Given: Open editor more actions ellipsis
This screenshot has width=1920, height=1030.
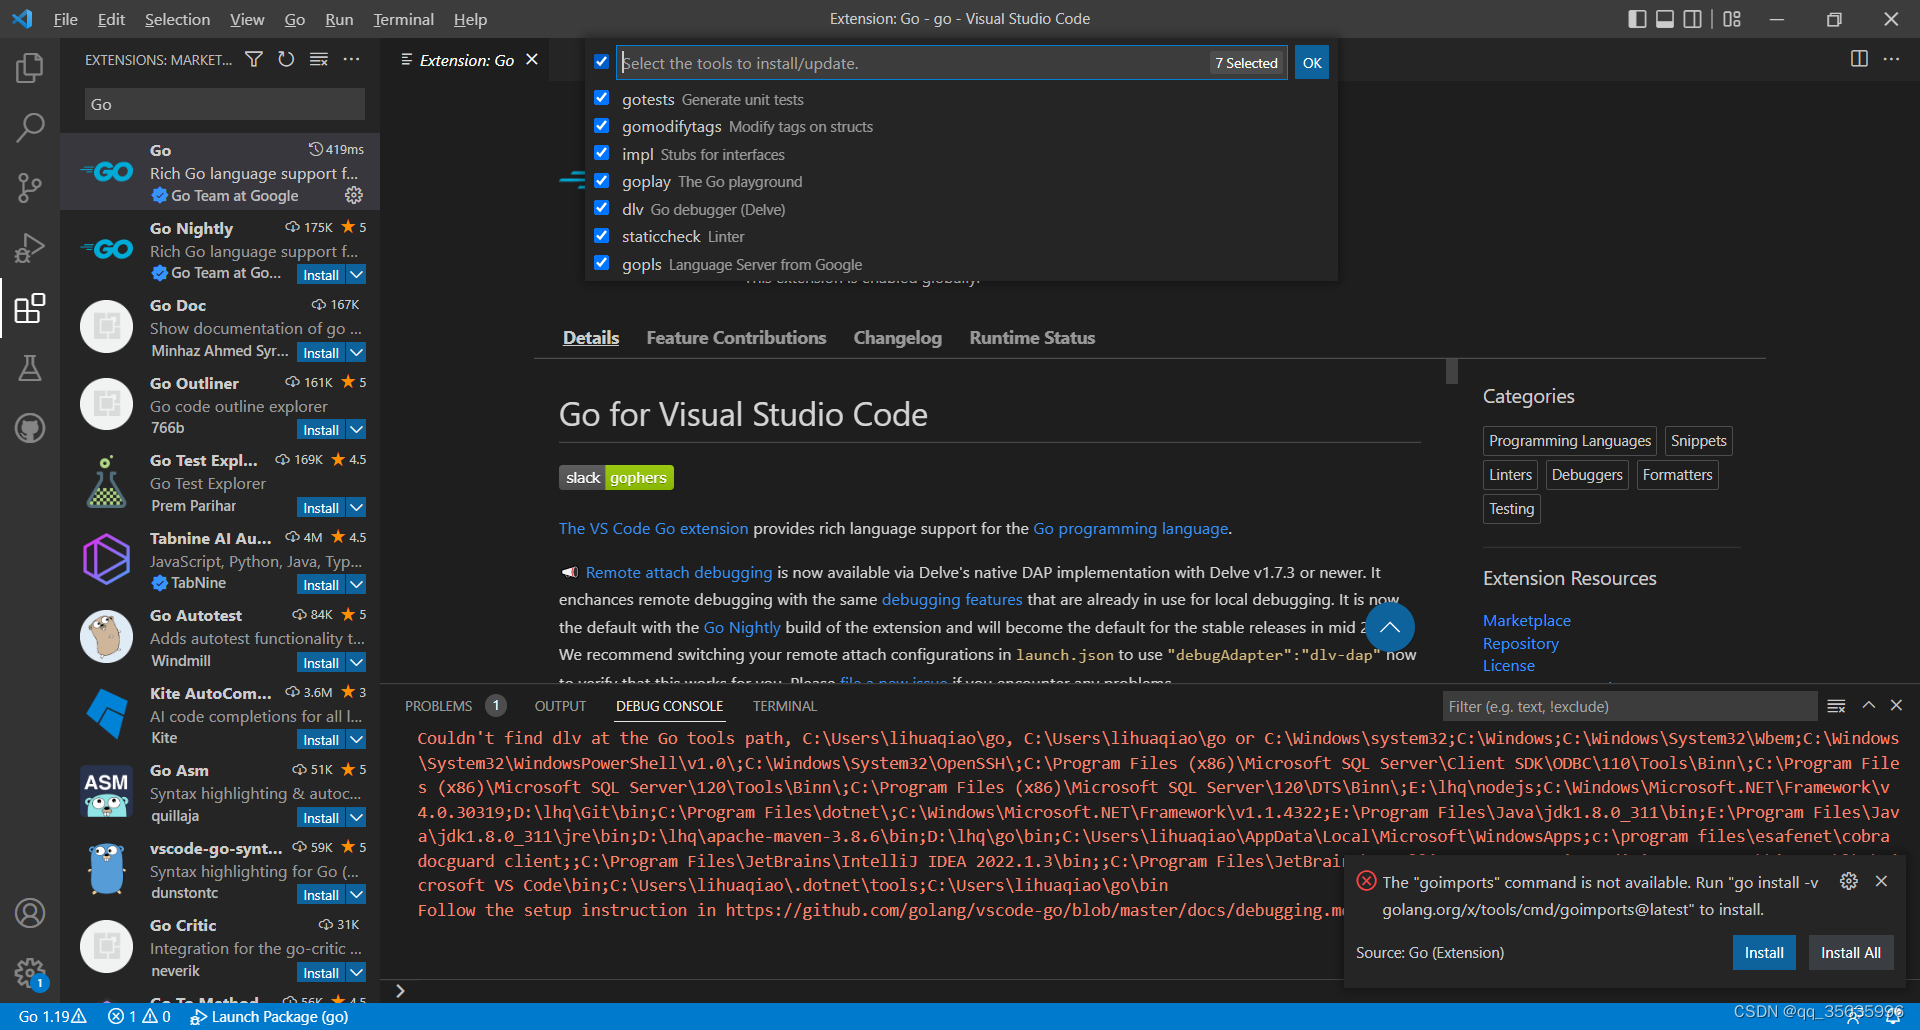Looking at the screenshot, I should [1891, 59].
